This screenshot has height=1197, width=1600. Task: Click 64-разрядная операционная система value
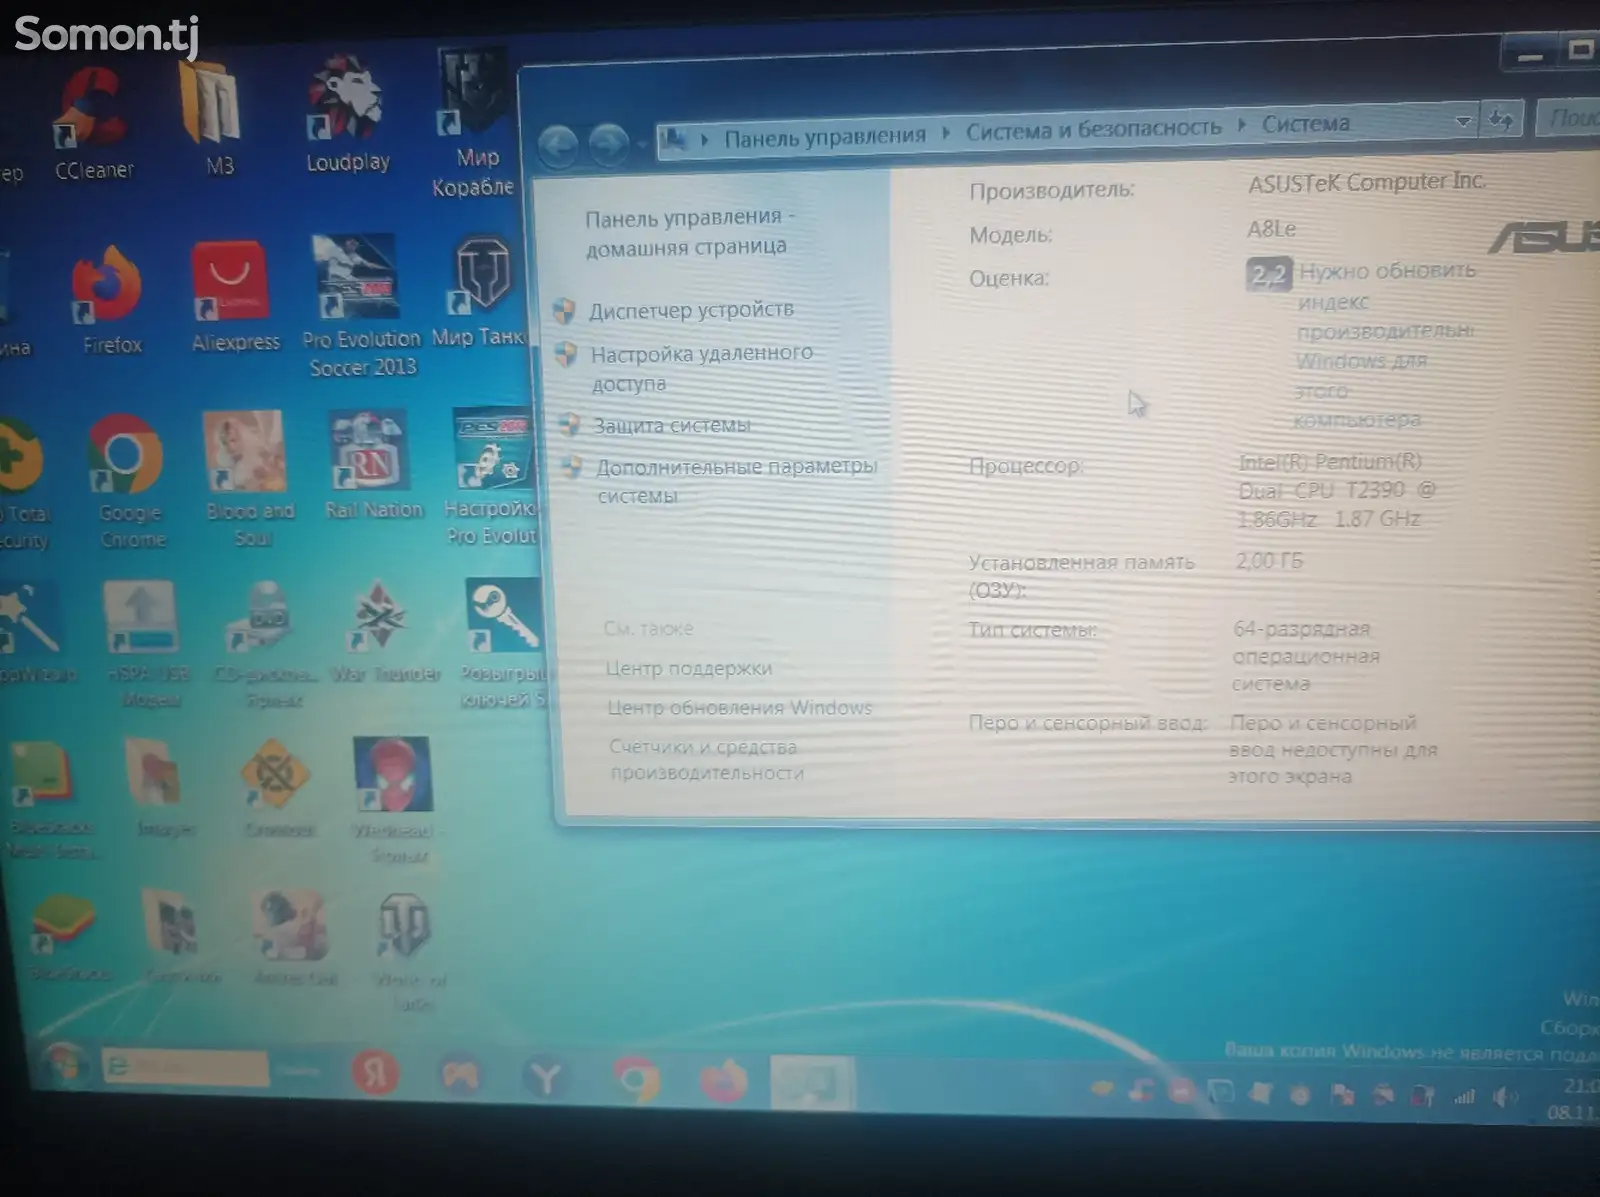point(1304,656)
